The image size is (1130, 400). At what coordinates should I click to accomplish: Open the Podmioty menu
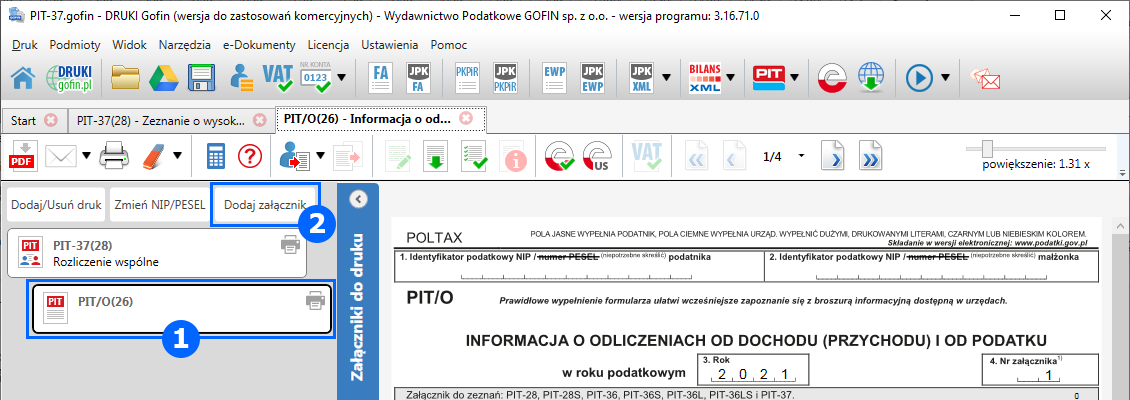(75, 45)
